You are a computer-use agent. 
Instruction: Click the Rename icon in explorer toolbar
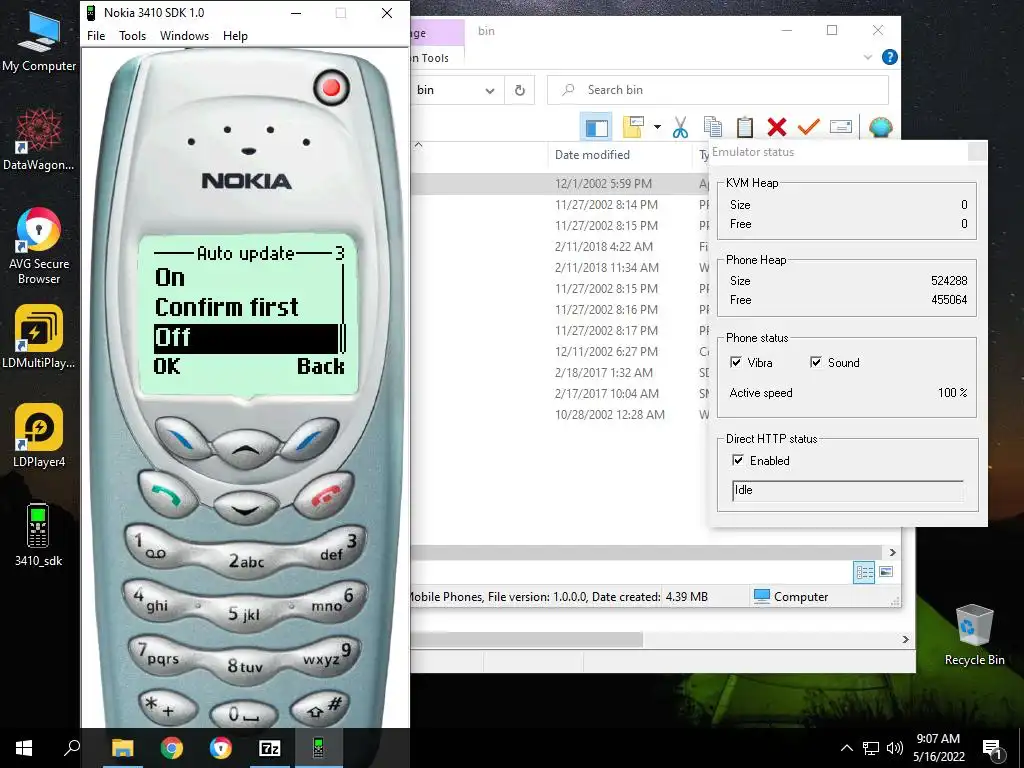840,127
